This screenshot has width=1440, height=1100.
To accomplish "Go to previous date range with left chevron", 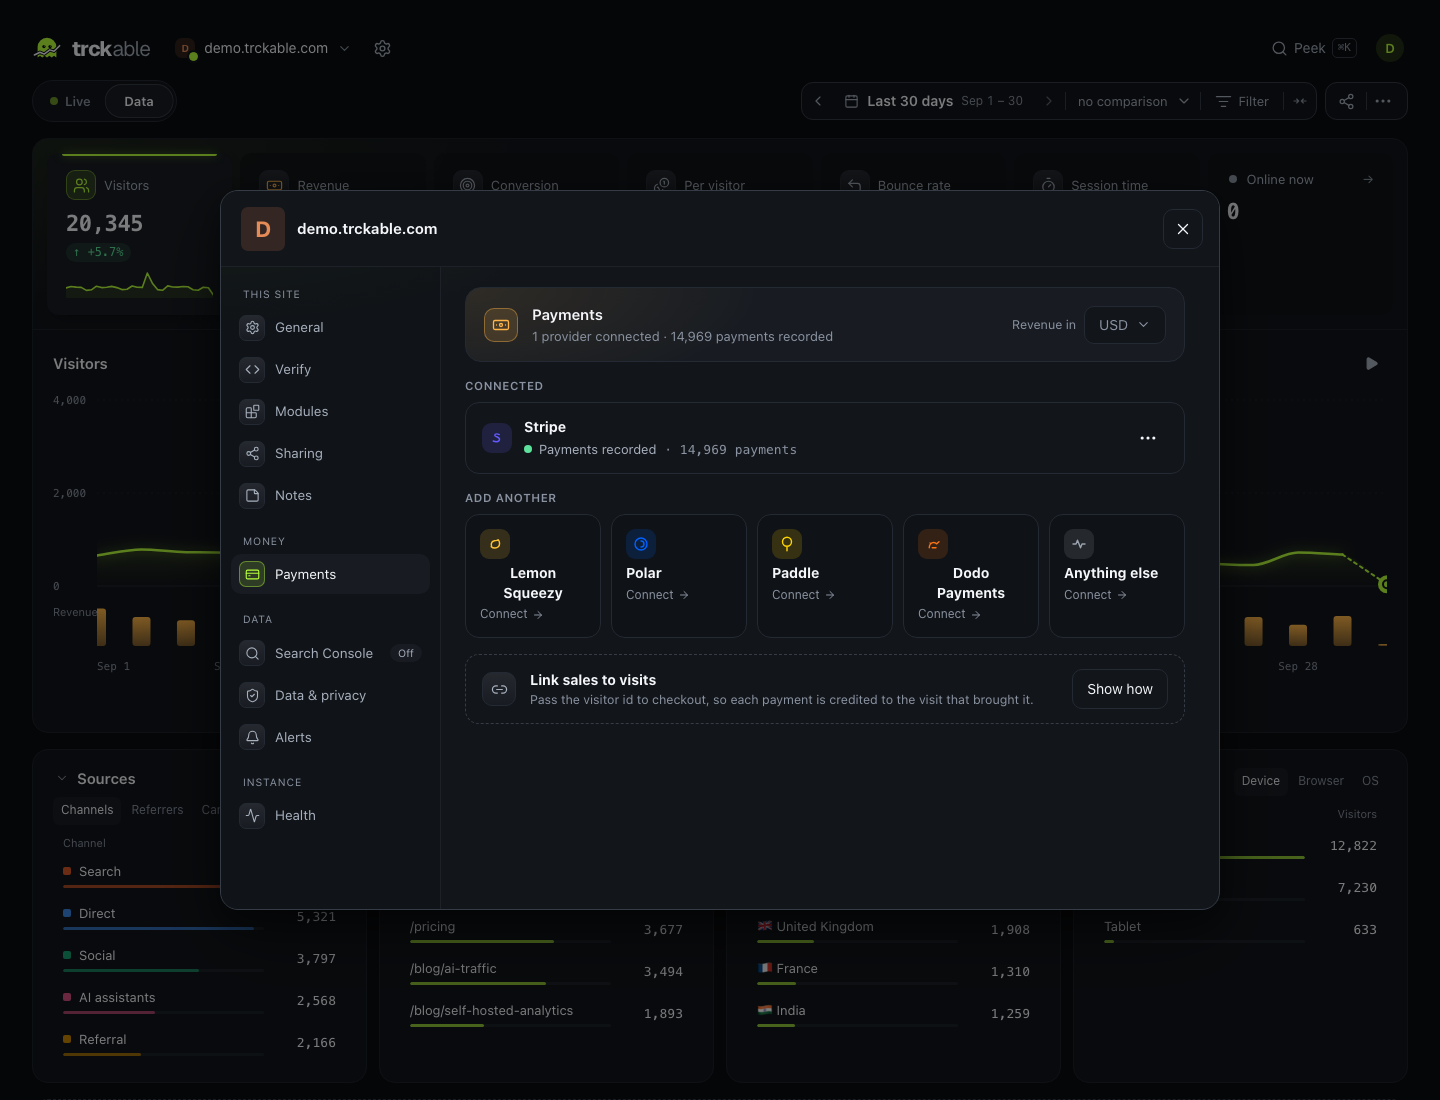I will pos(818,101).
